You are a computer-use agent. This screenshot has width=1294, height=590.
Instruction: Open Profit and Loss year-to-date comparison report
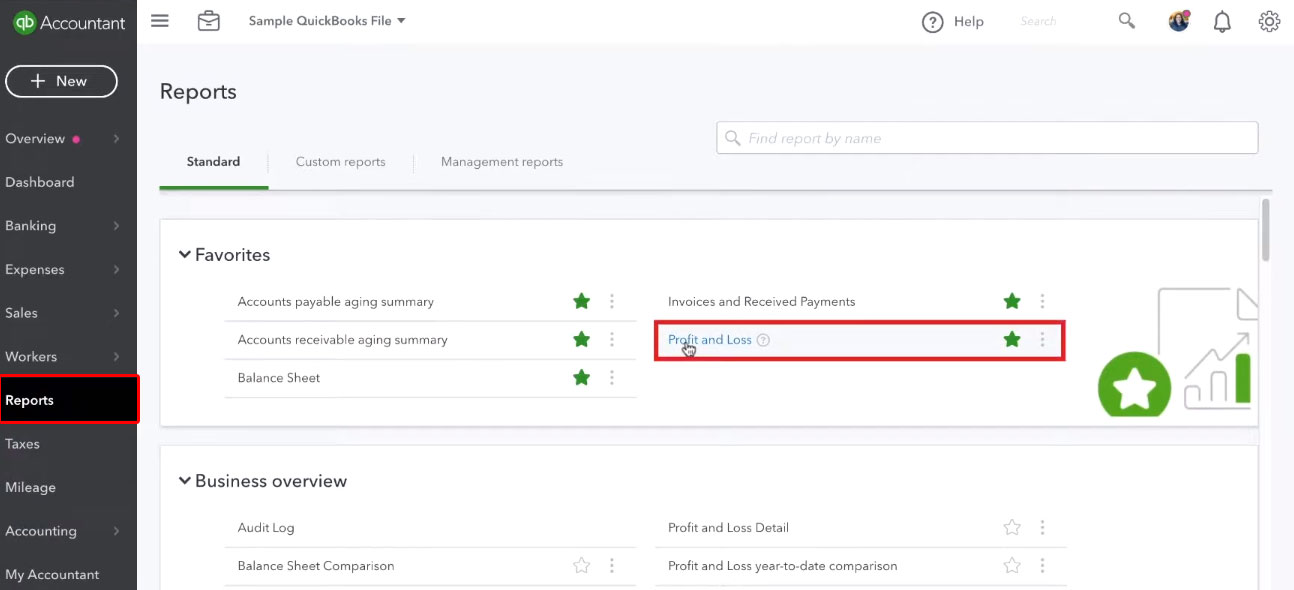click(783, 566)
